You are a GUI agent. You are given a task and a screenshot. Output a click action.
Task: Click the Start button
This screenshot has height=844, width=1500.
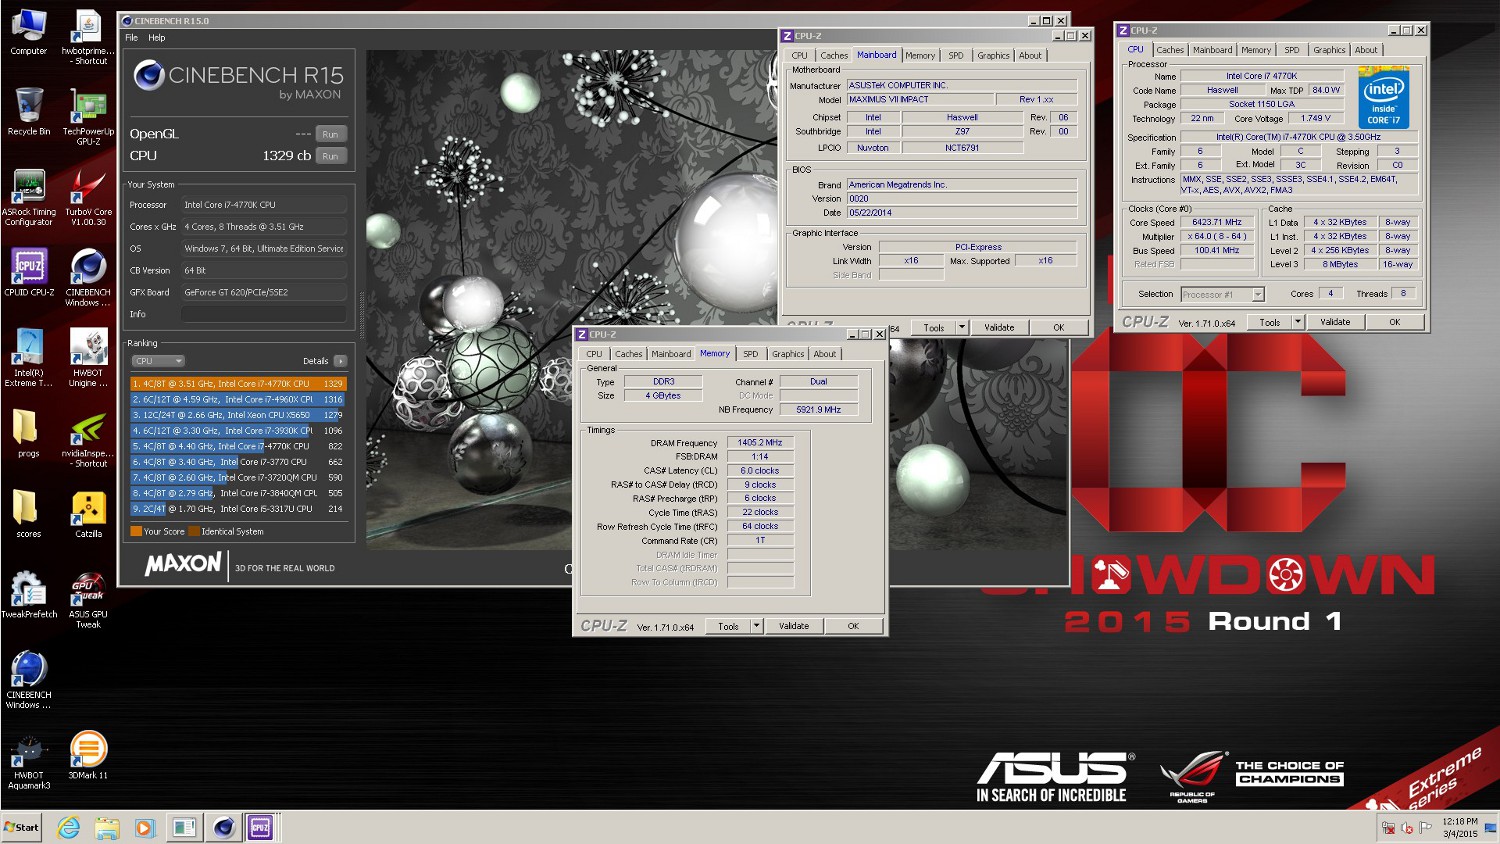click(x=21, y=827)
